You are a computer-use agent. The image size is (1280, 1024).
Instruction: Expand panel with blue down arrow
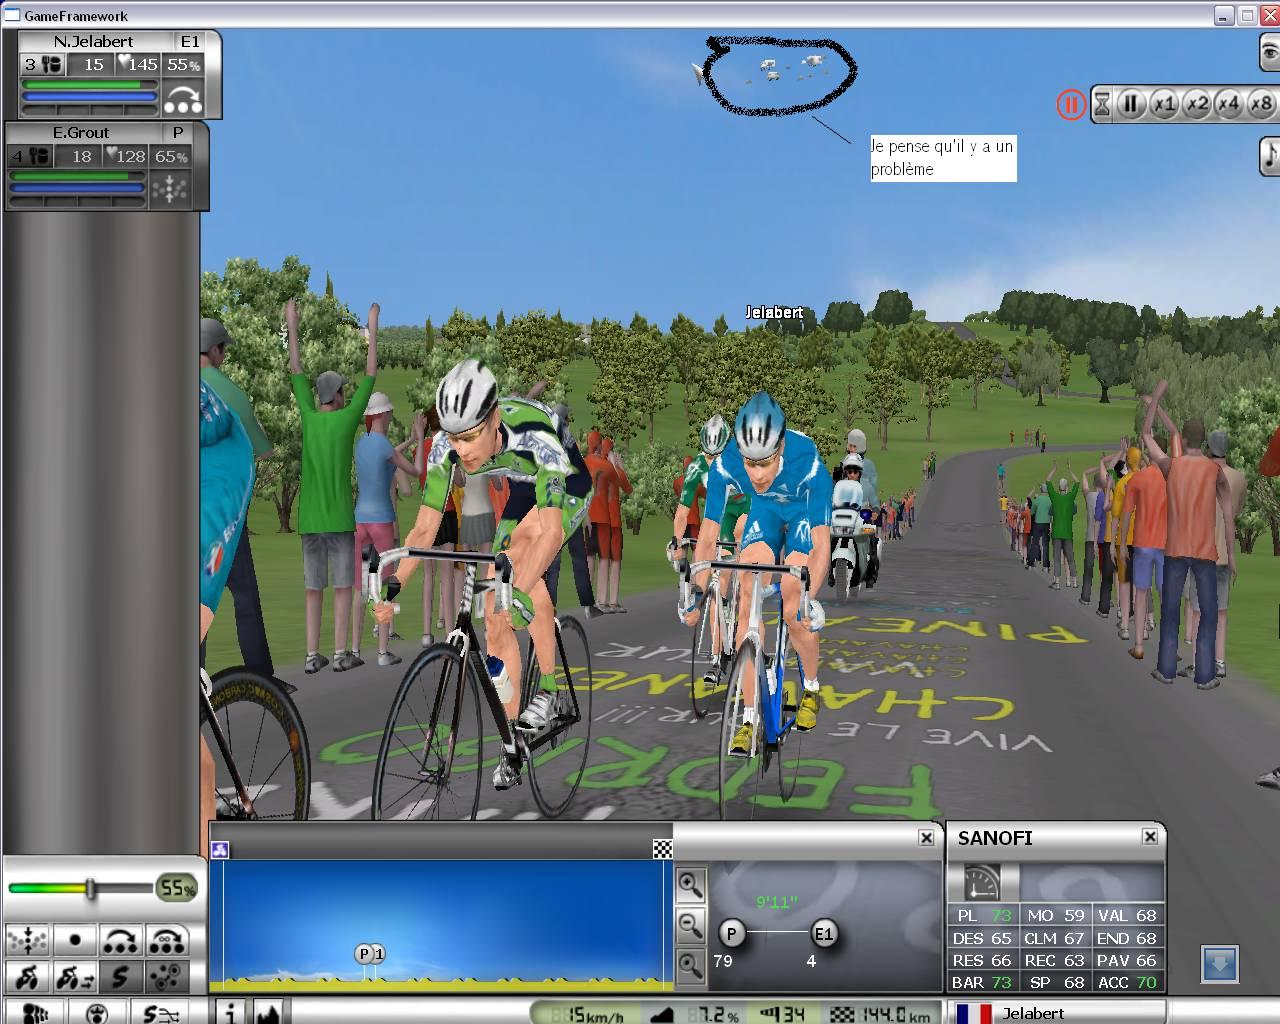coord(1219,964)
